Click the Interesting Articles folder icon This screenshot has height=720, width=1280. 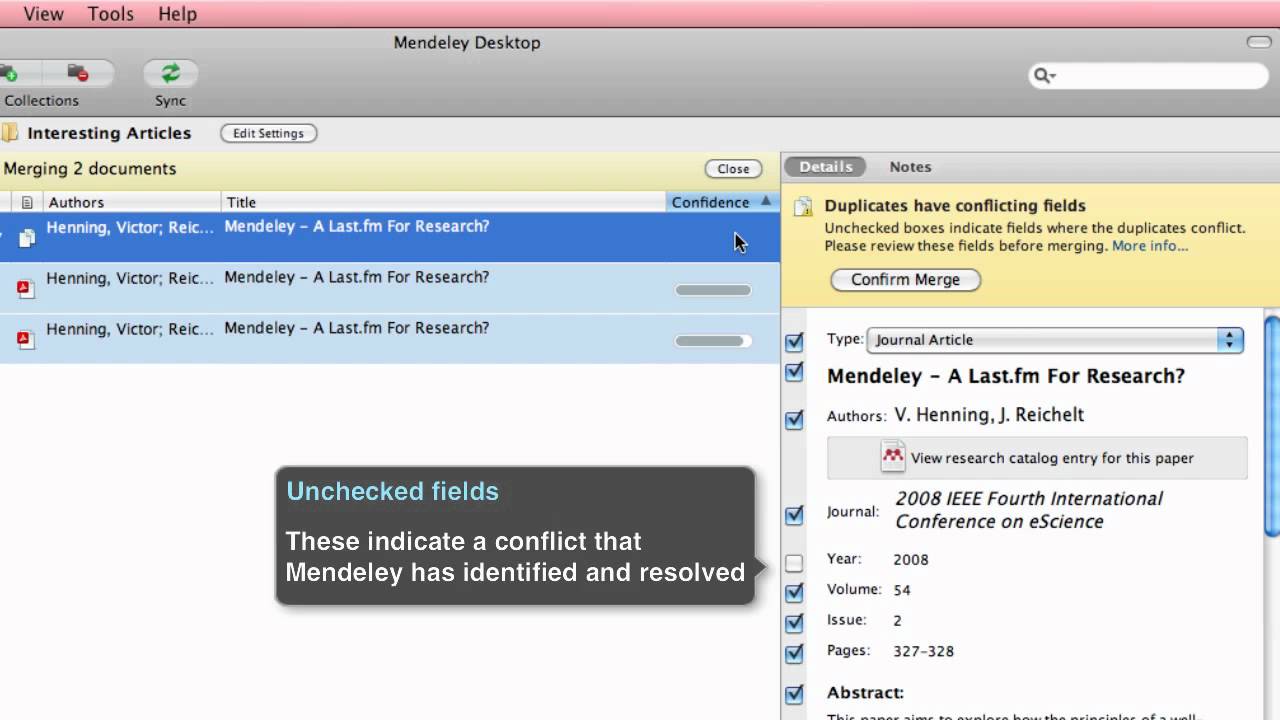point(10,133)
